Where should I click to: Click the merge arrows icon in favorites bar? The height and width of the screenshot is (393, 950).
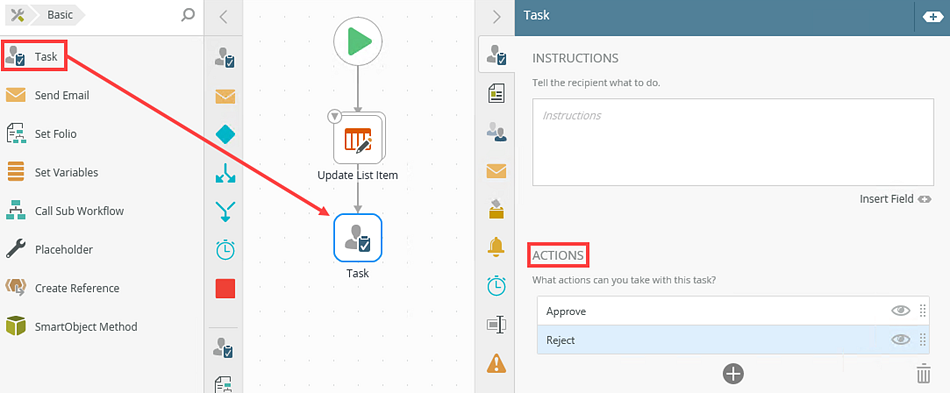pyautogui.click(x=225, y=211)
